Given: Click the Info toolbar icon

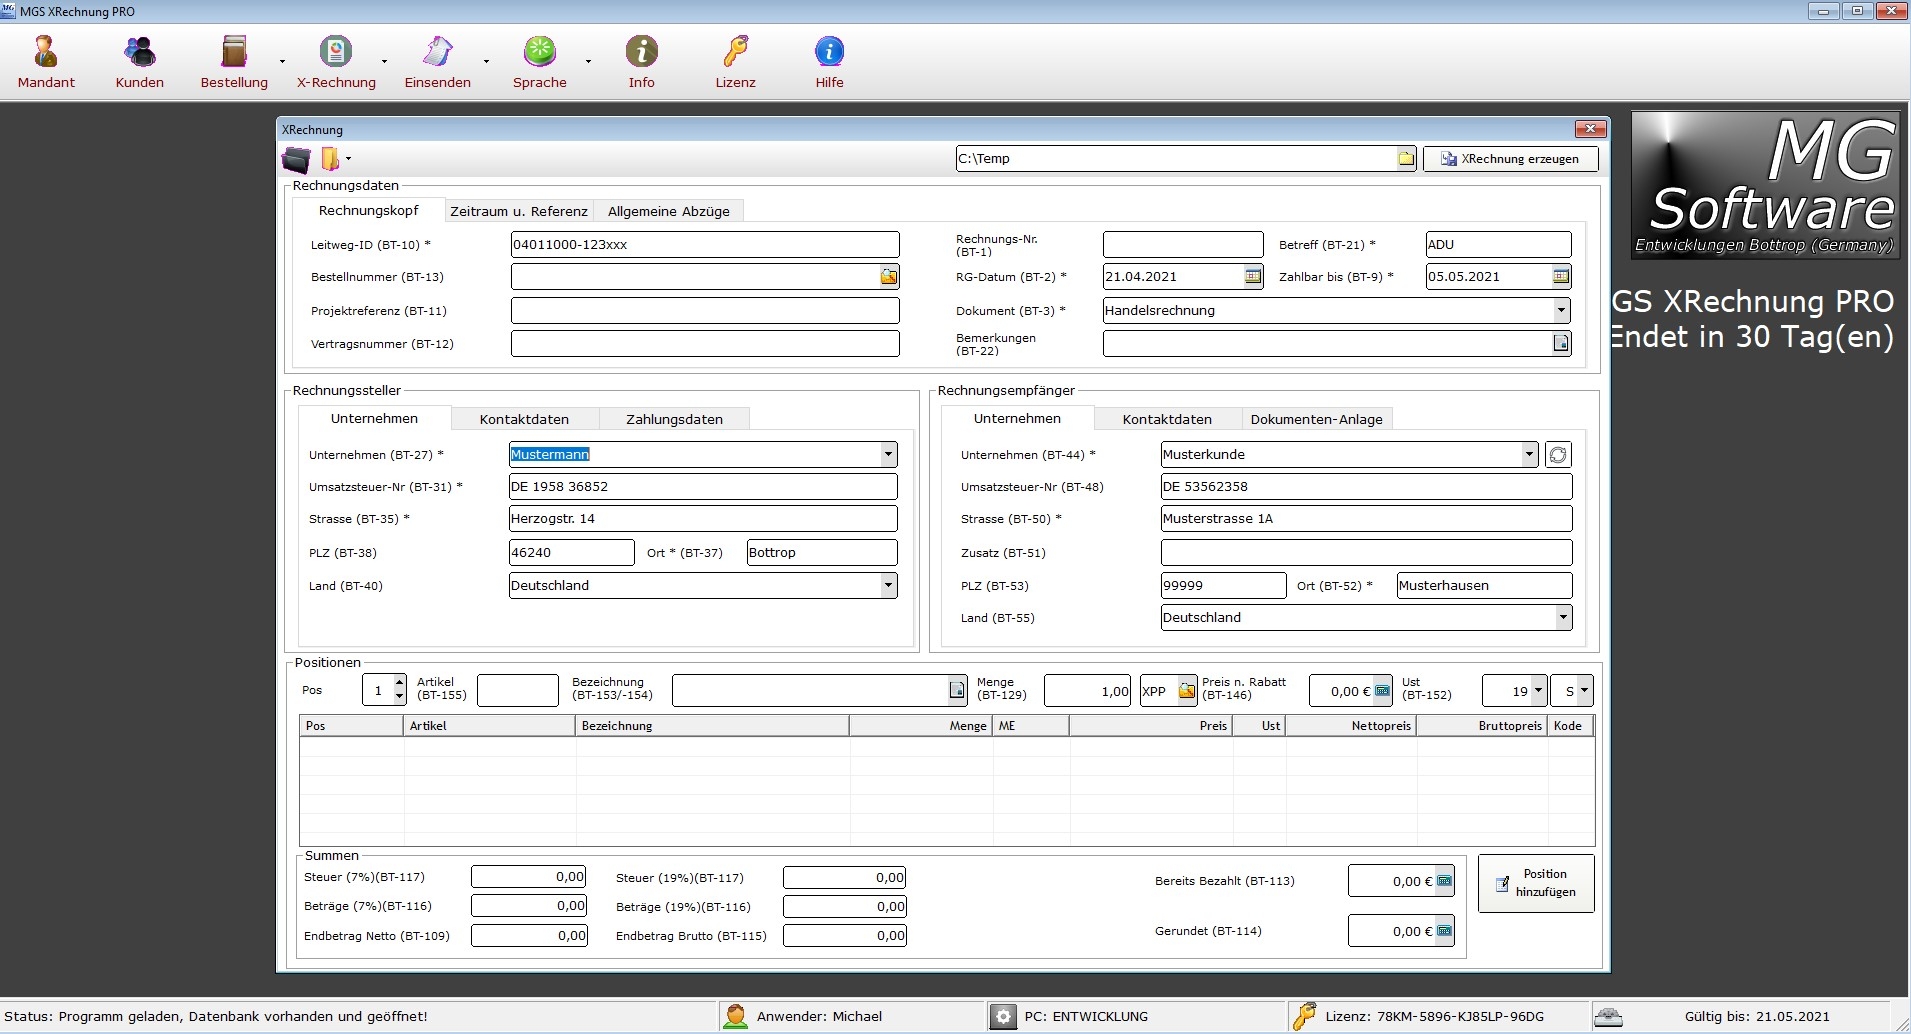Looking at the screenshot, I should [641, 62].
